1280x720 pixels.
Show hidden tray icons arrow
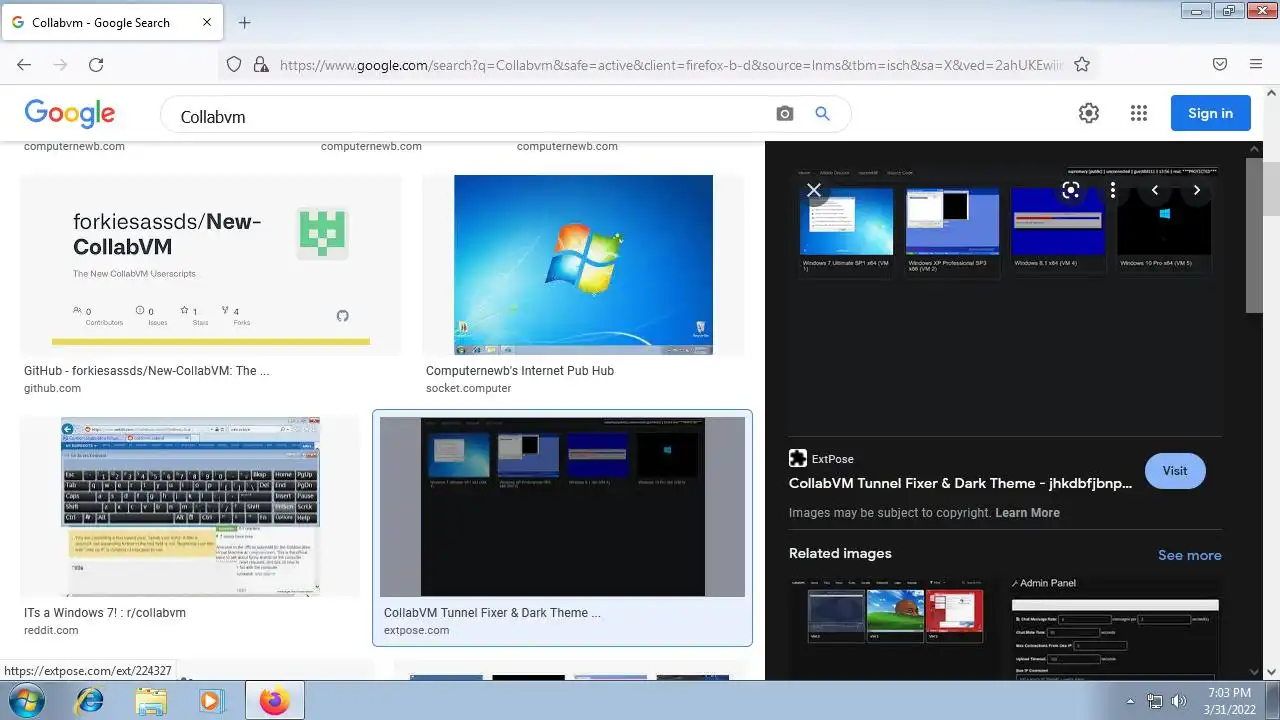tap(1131, 701)
